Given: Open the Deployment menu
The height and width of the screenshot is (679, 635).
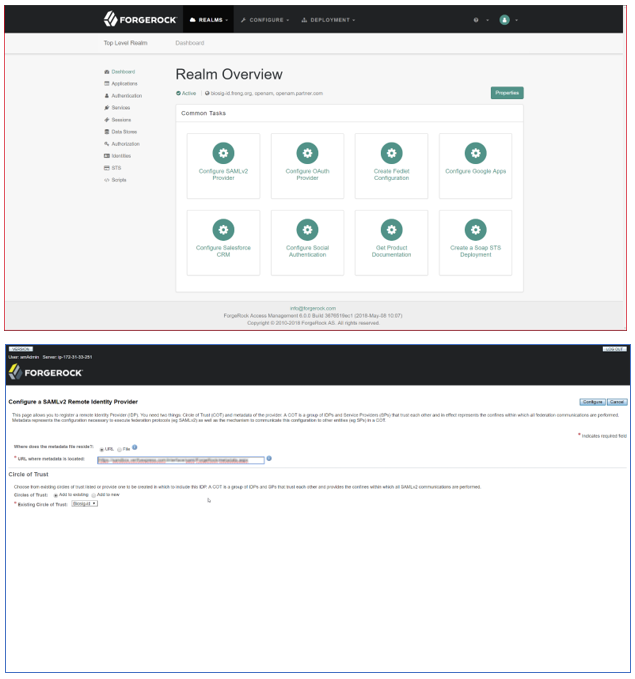Looking at the screenshot, I should [x=328, y=20].
